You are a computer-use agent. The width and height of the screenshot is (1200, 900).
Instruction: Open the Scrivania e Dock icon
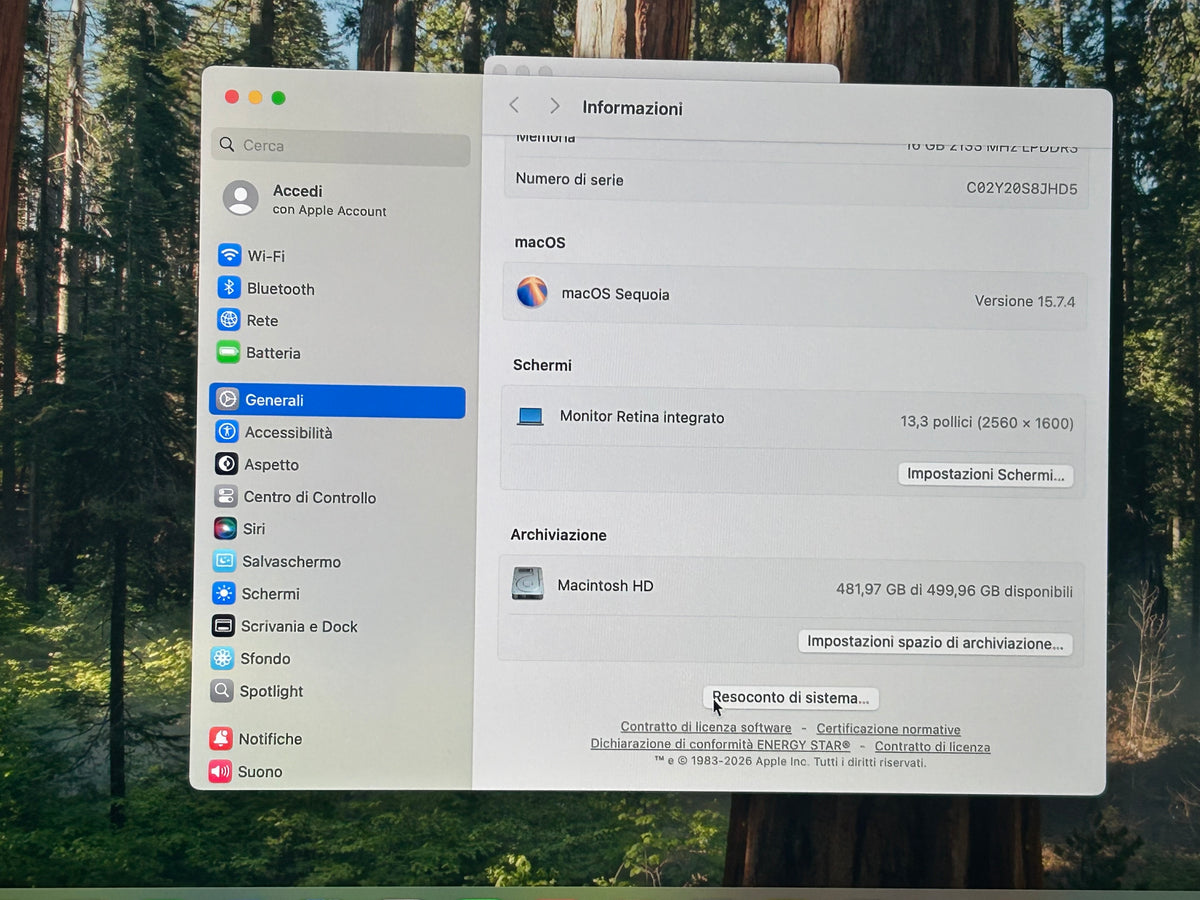pyautogui.click(x=223, y=626)
